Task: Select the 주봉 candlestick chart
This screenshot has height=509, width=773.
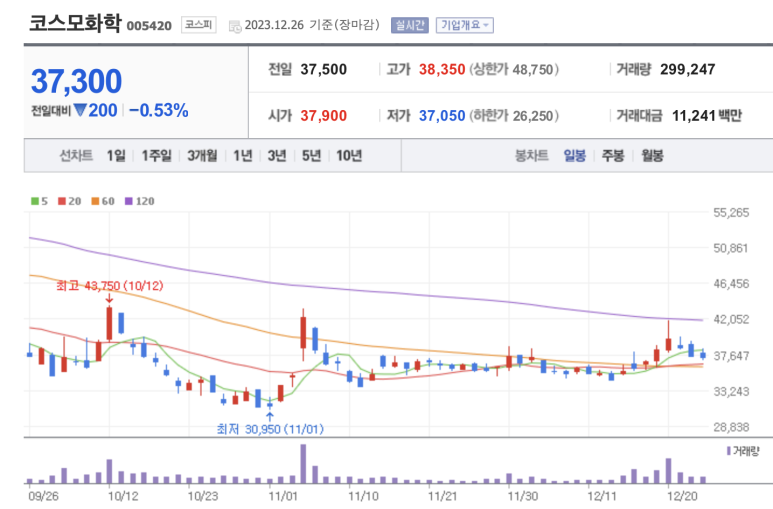Action: pos(613,156)
